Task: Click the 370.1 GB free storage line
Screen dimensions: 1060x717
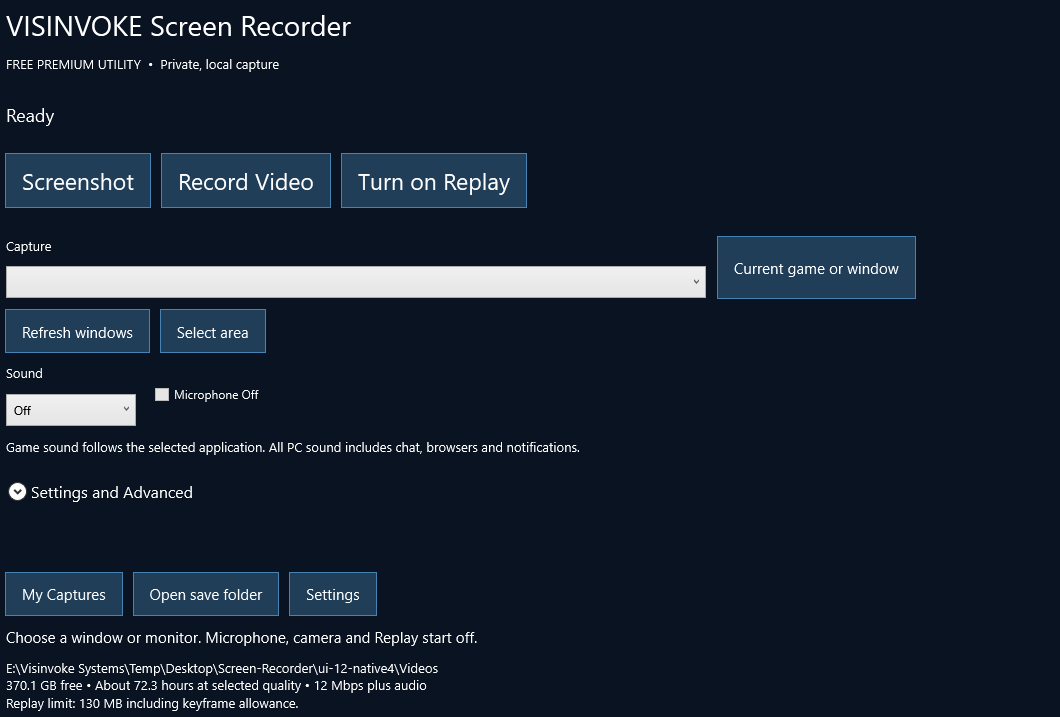Action: pyautogui.click(x=216, y=685)
